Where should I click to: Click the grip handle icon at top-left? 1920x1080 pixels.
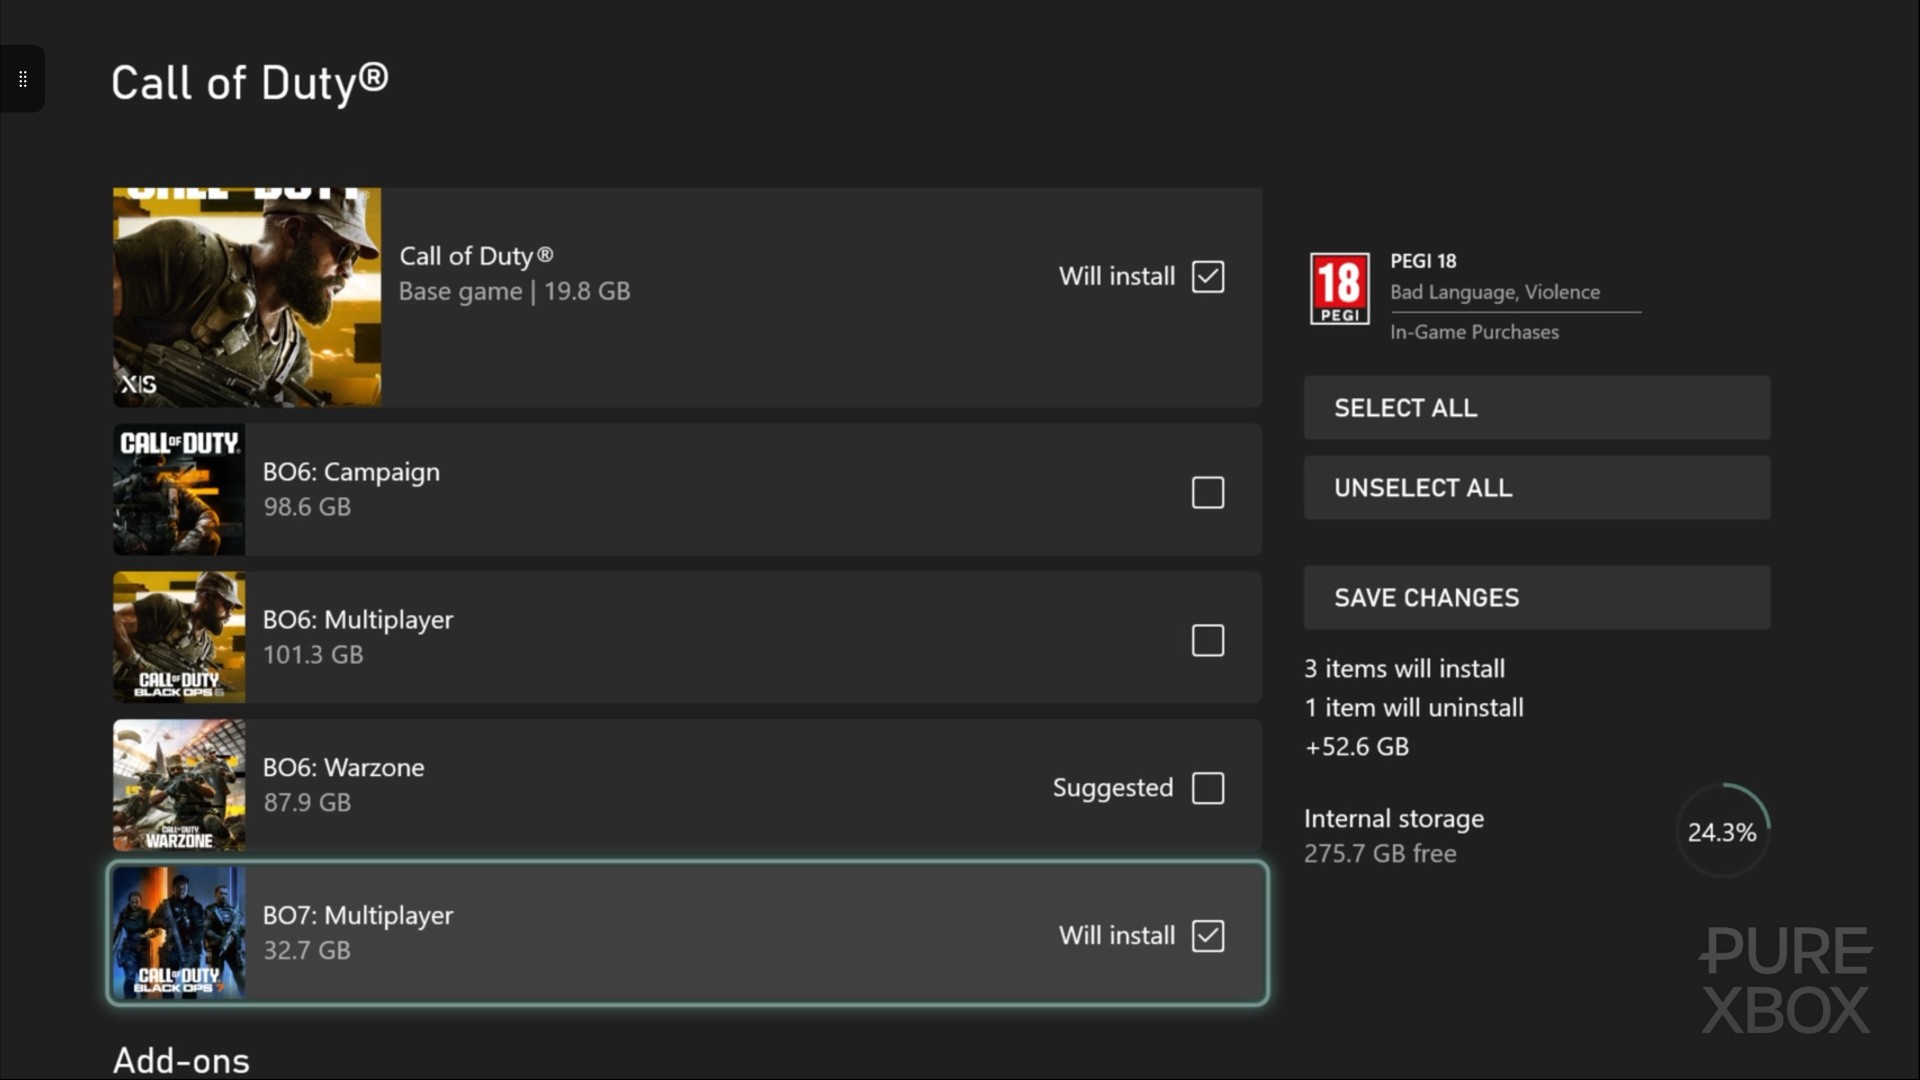pos(22,79)
